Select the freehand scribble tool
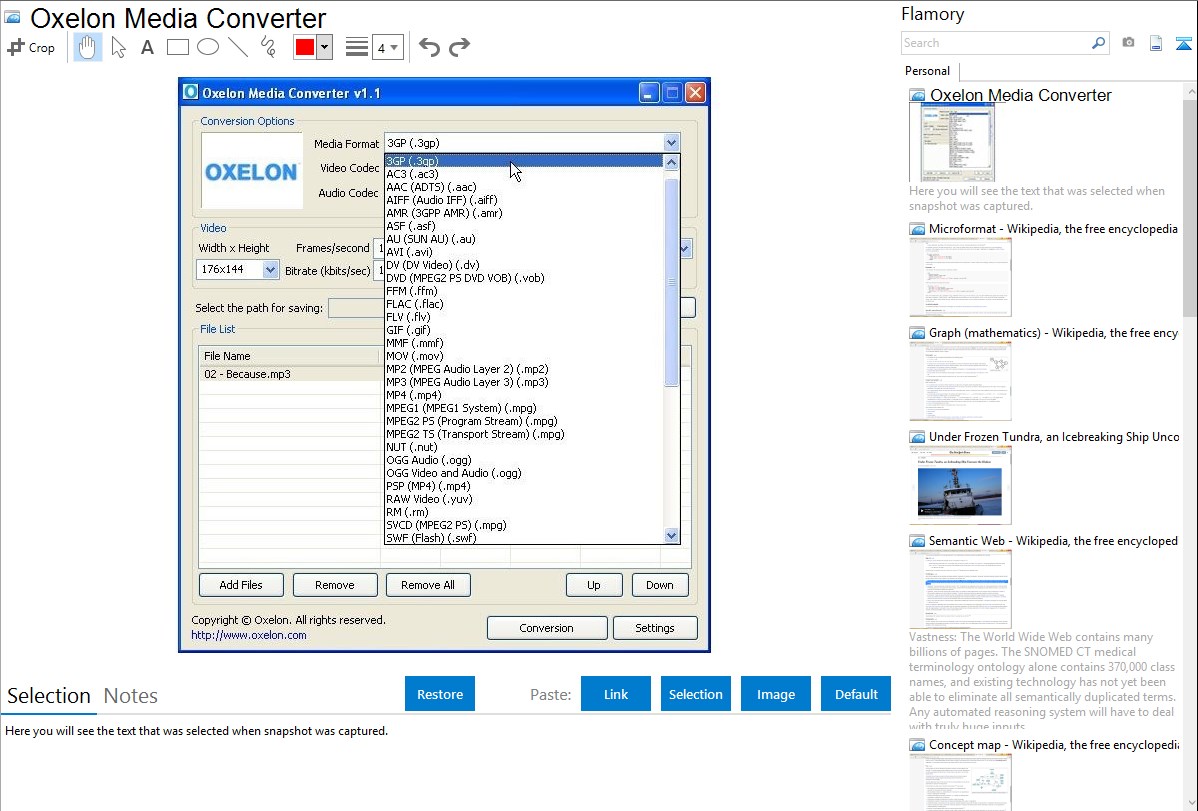1198x811 pixels. [x=268, y=47]
